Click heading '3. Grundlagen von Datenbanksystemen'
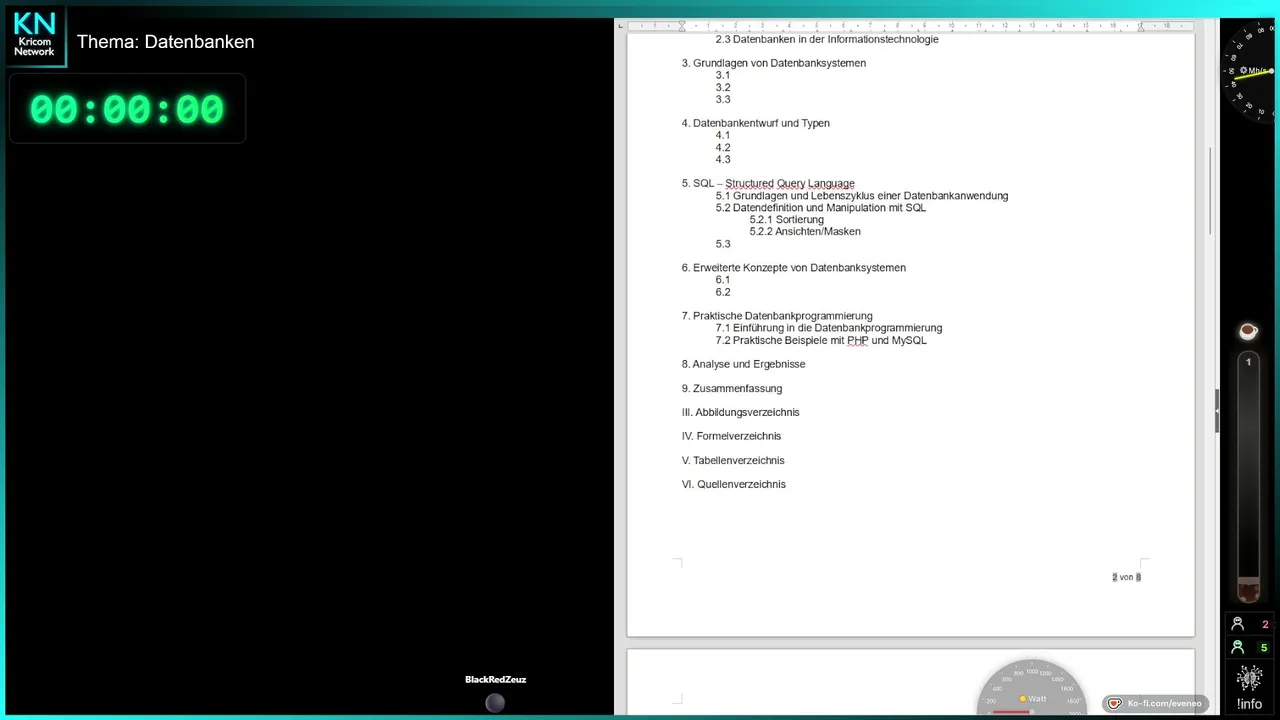This screenshot has height=720, width=1280. 774,63
